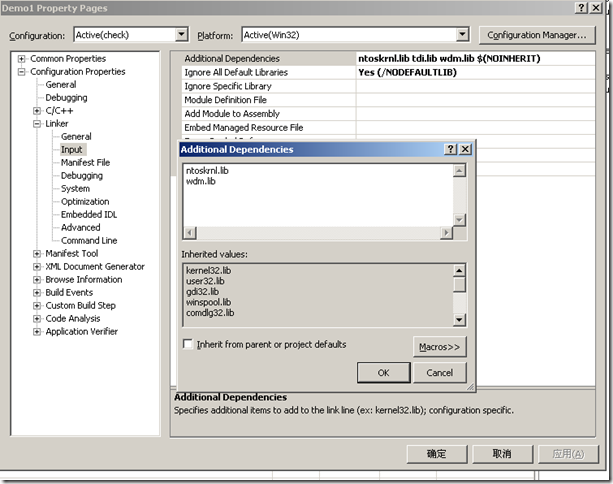Select Advanced under Linker
Viewport: 613px width, 484px height.
81,227
